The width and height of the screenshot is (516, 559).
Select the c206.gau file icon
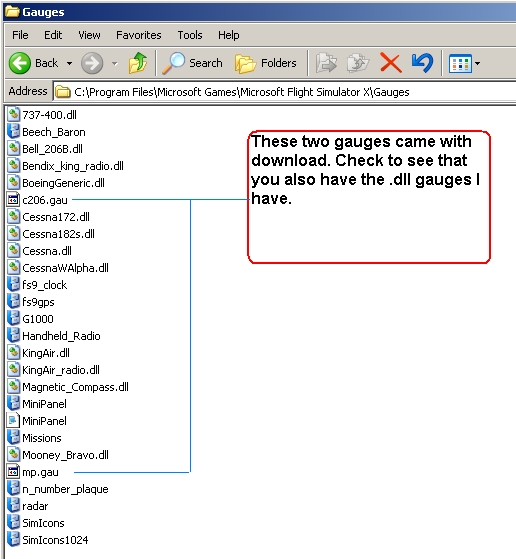coord(13,200)
